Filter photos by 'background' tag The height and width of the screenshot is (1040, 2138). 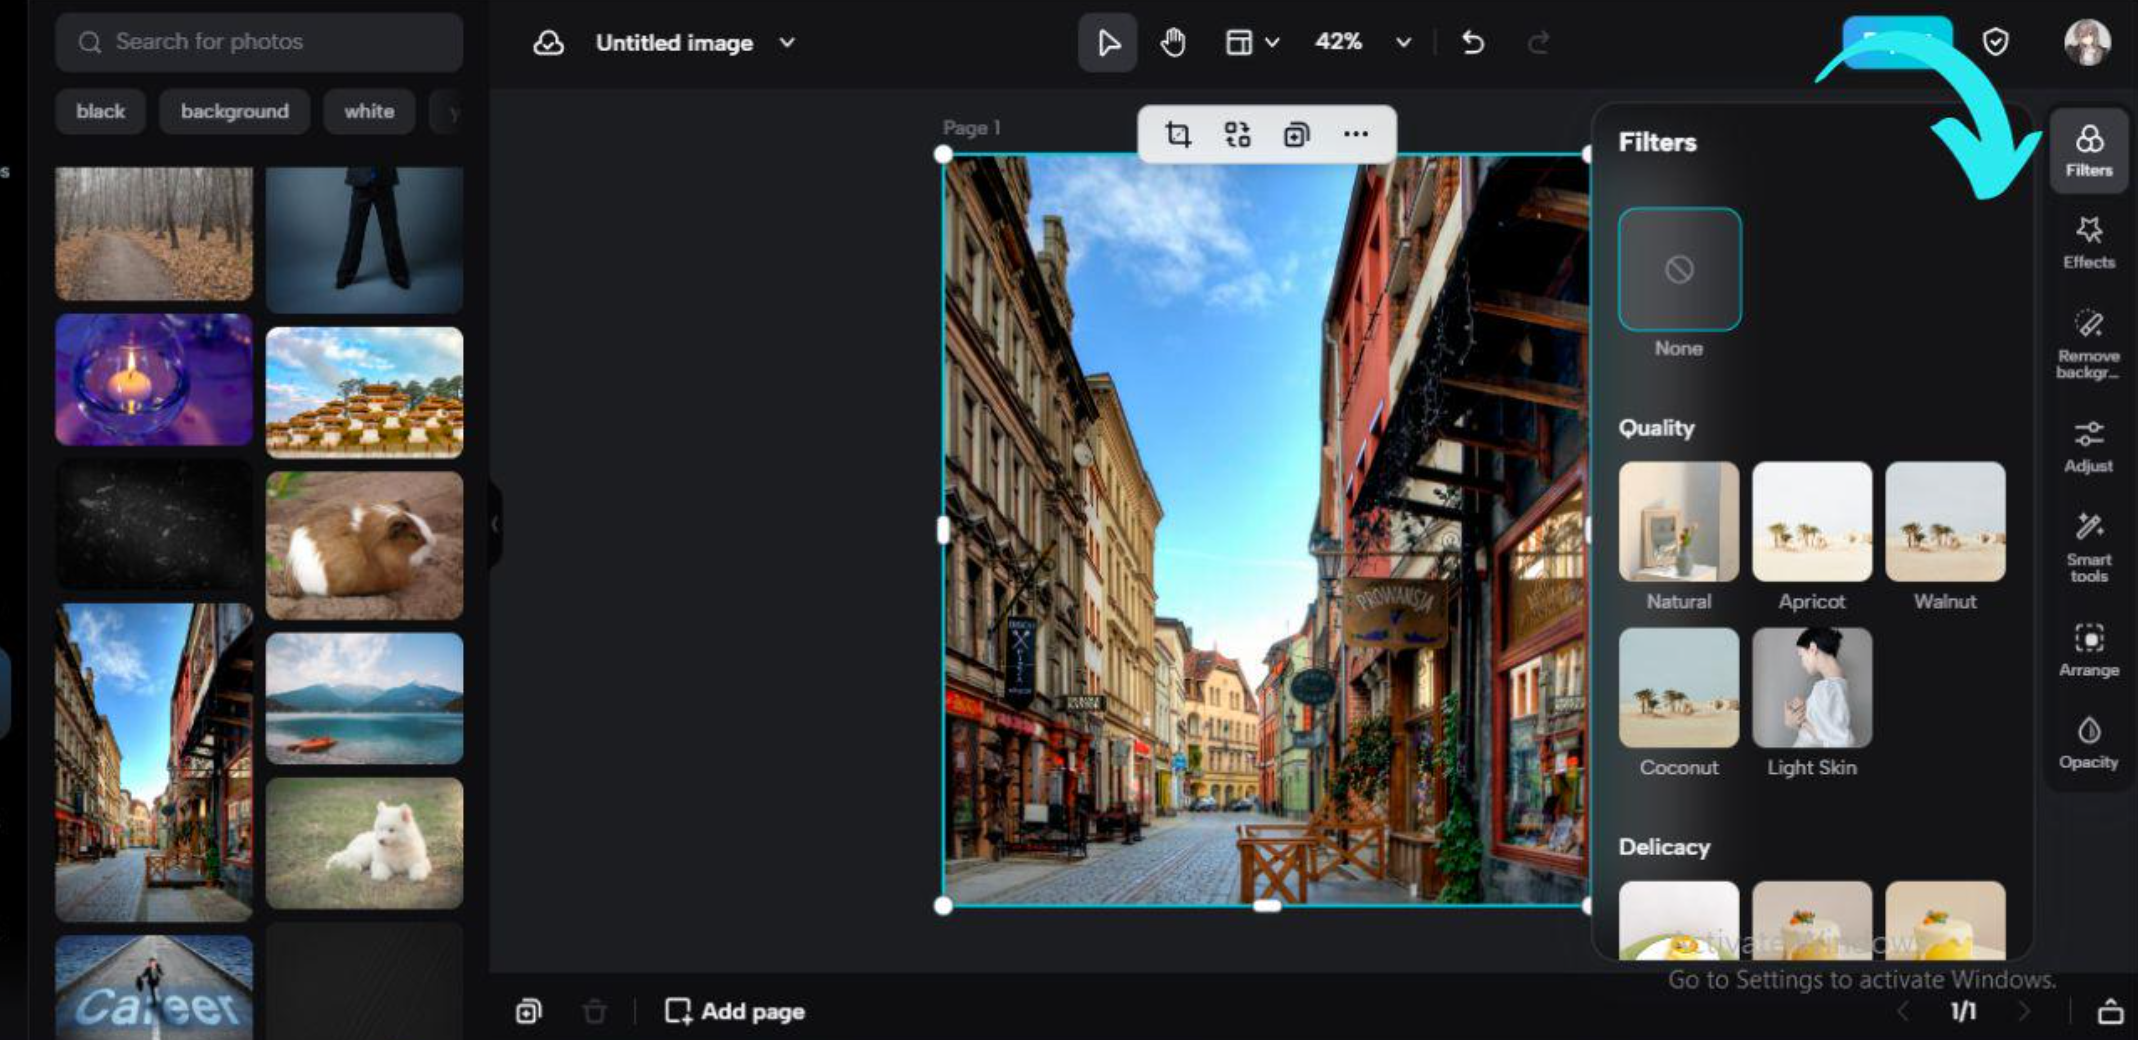tap(234, 111)
